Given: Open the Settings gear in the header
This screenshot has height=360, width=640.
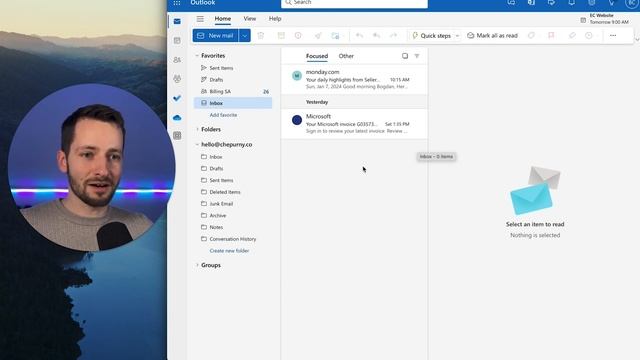Looking at the screenshot, I should coord(591,3).
